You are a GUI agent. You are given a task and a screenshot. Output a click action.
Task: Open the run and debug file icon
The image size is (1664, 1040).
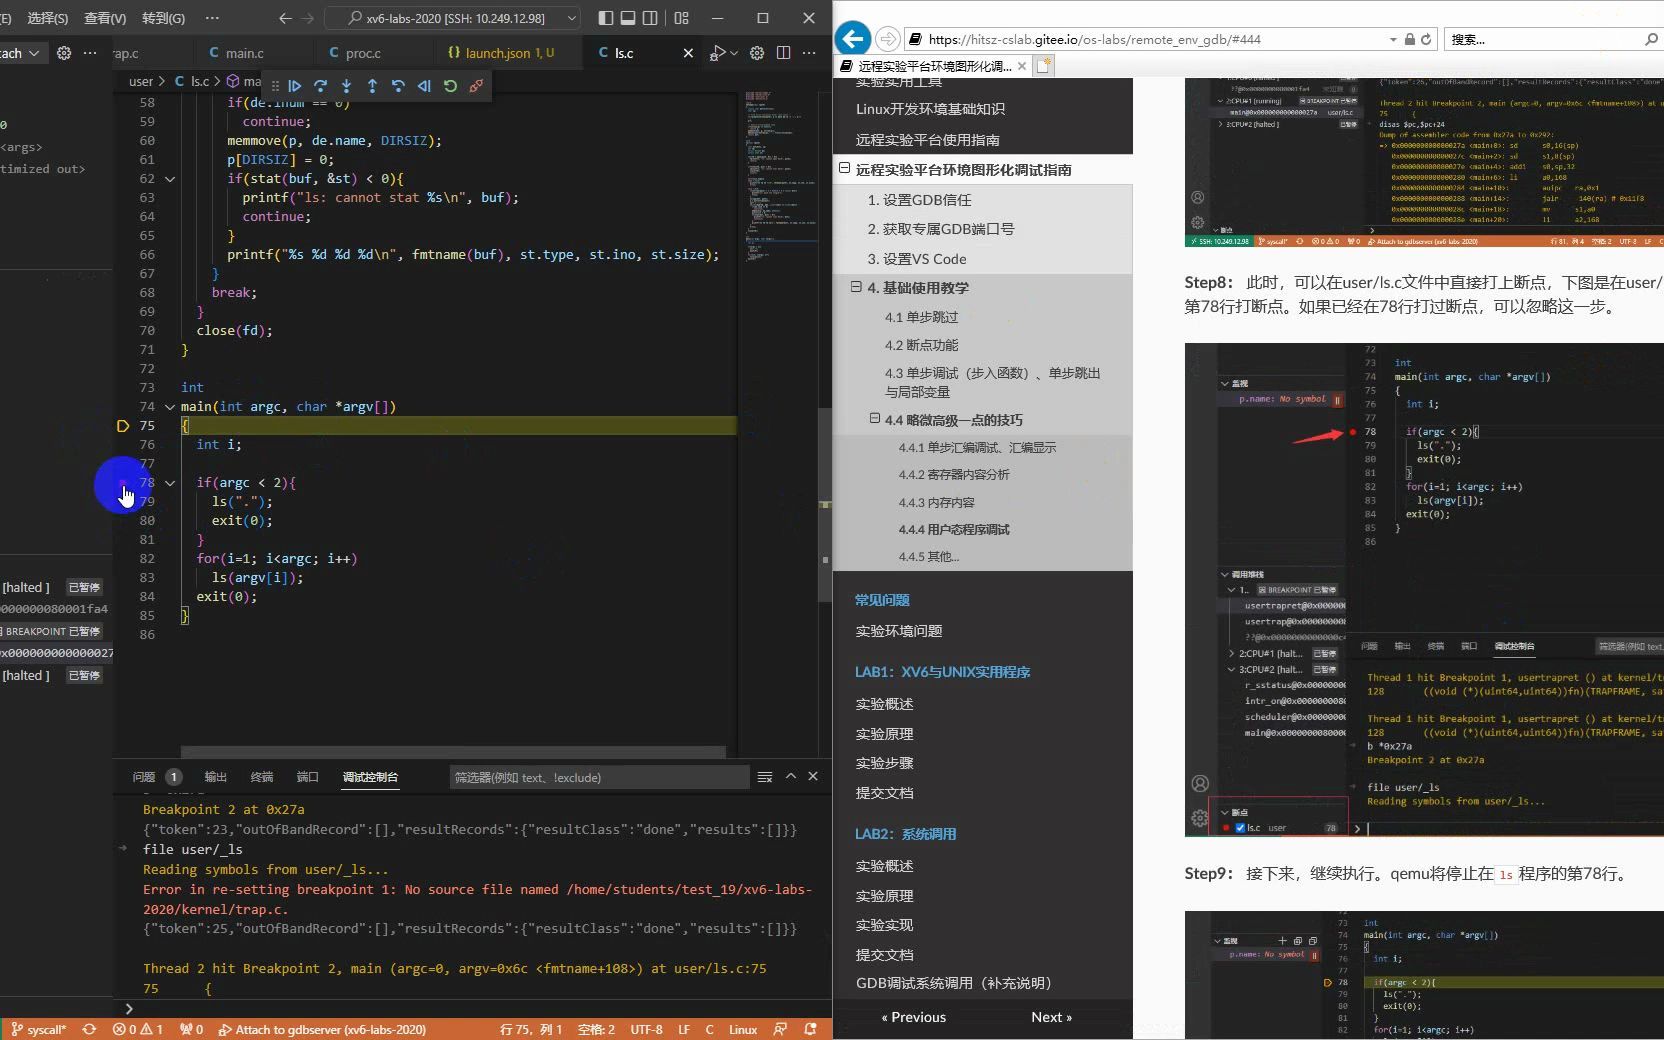point(717,53)
